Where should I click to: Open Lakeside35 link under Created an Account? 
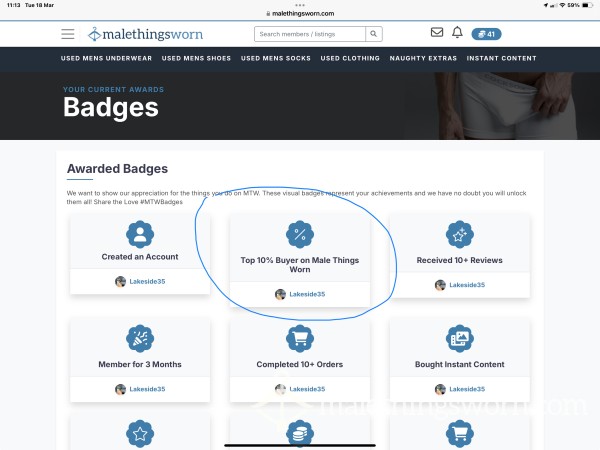click(147, 282)
